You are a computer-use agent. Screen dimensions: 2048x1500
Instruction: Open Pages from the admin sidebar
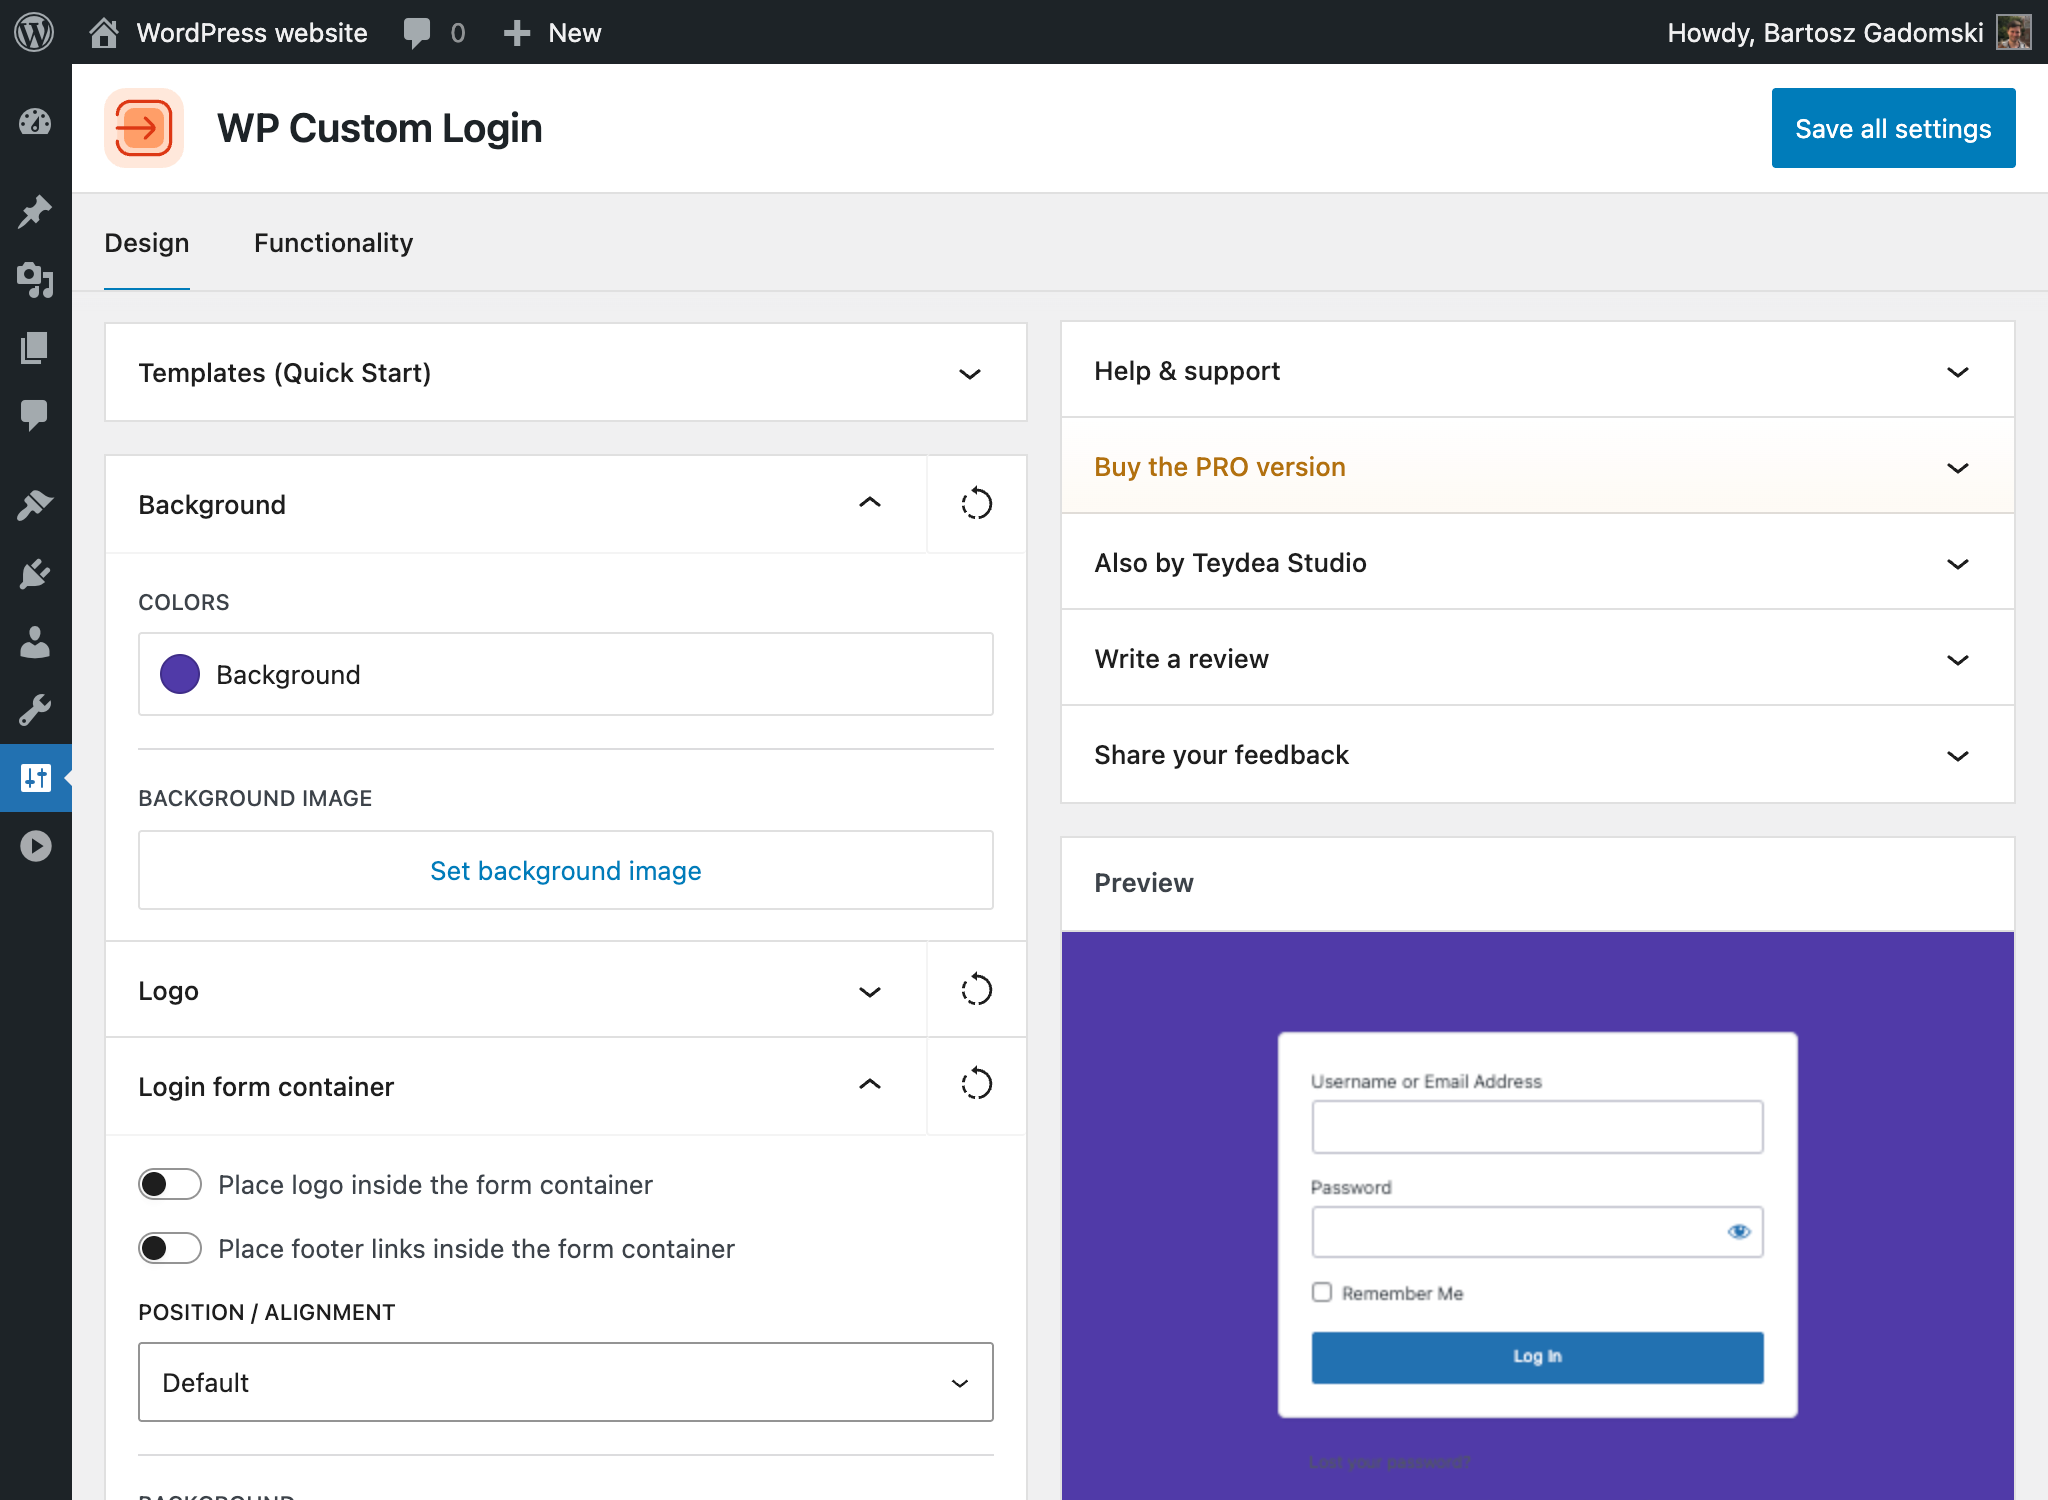[x=36, y=348]
